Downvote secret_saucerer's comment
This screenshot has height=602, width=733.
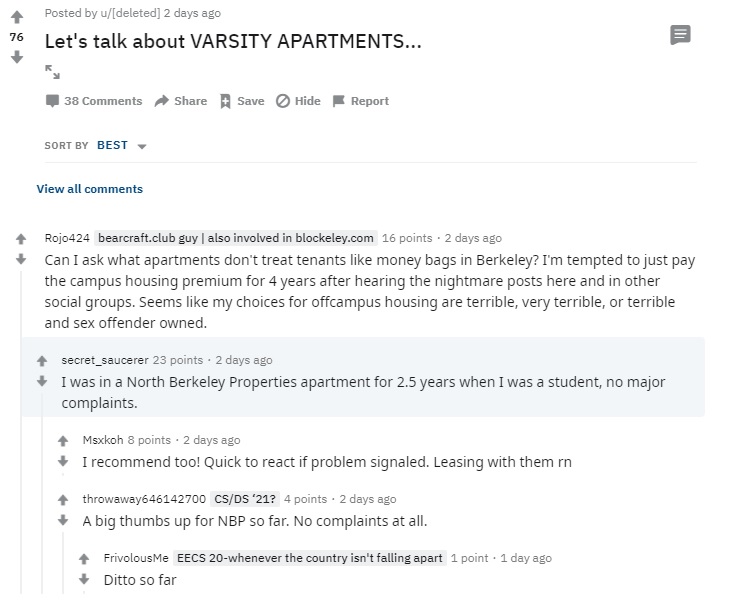[42, 381]
